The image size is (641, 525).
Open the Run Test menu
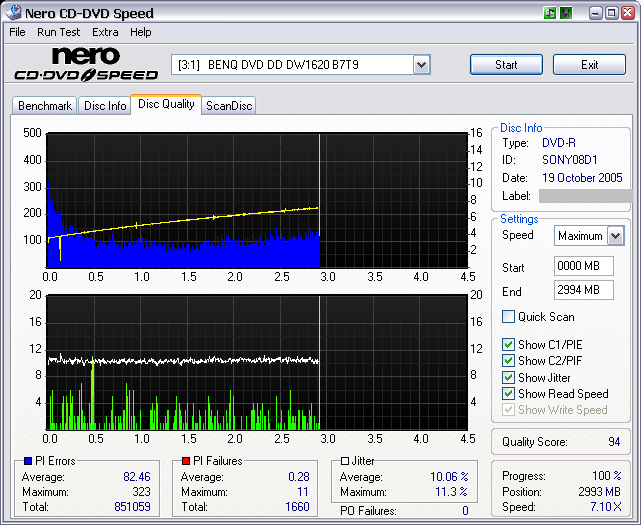[61, 32]
